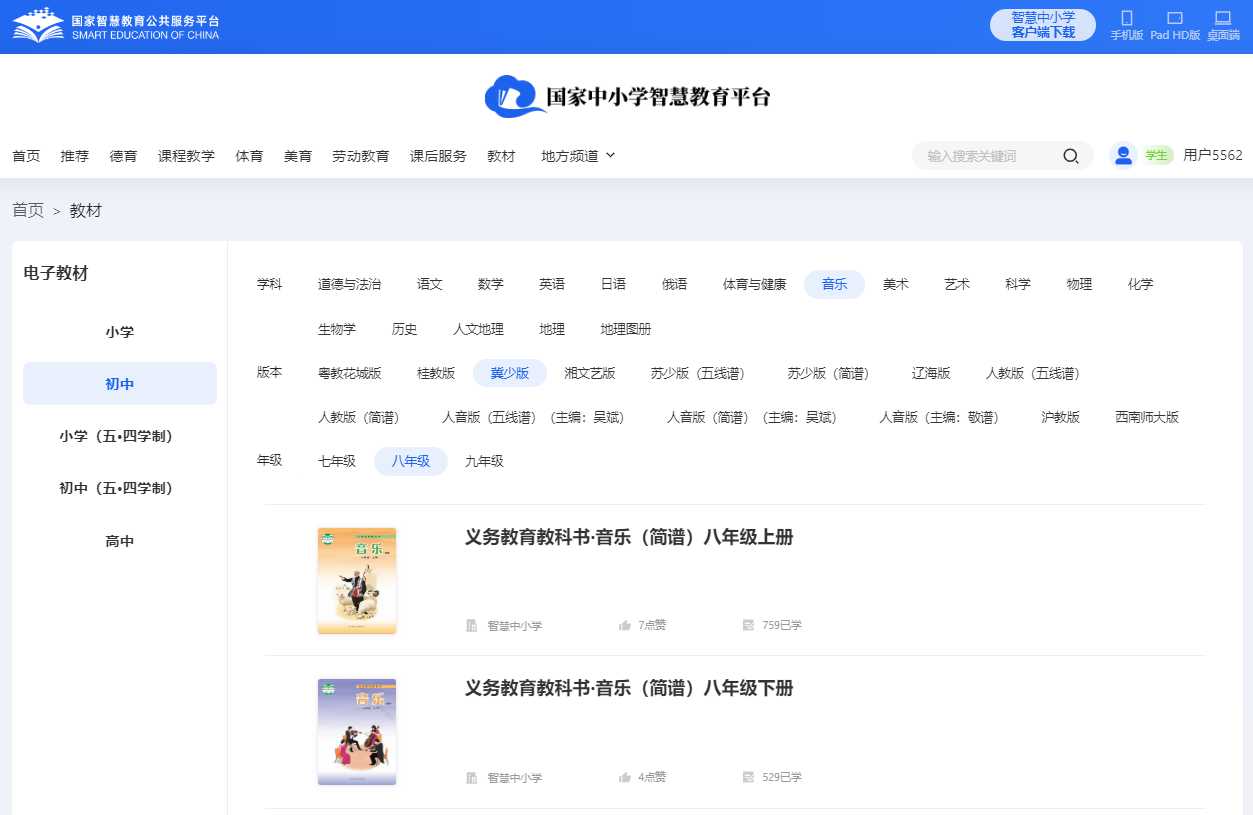Click the user avatar icon
This screenshot has width=1253, height=815.
(1123, 155)
